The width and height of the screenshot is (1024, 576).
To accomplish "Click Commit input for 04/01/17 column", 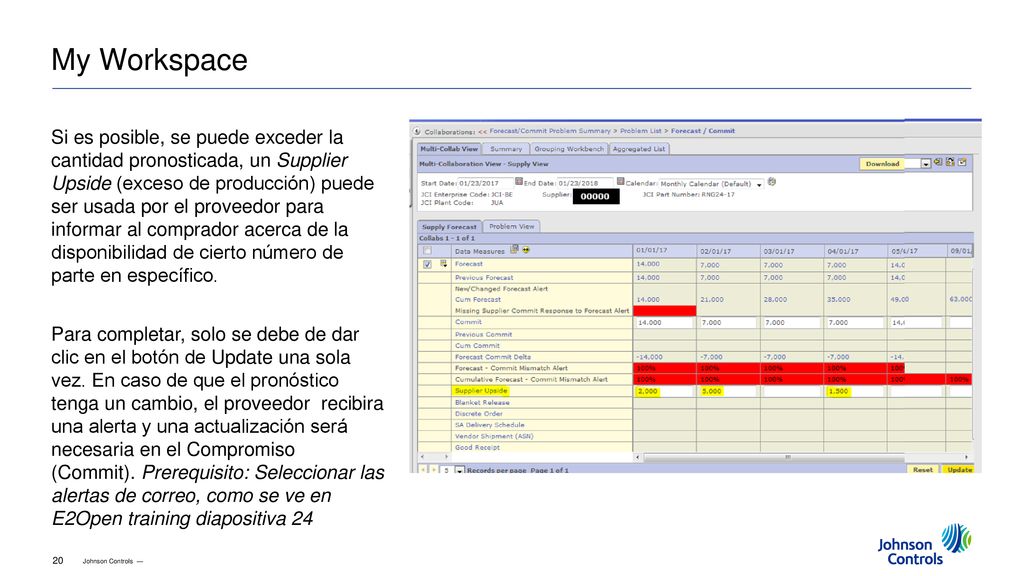I will 855,323.
